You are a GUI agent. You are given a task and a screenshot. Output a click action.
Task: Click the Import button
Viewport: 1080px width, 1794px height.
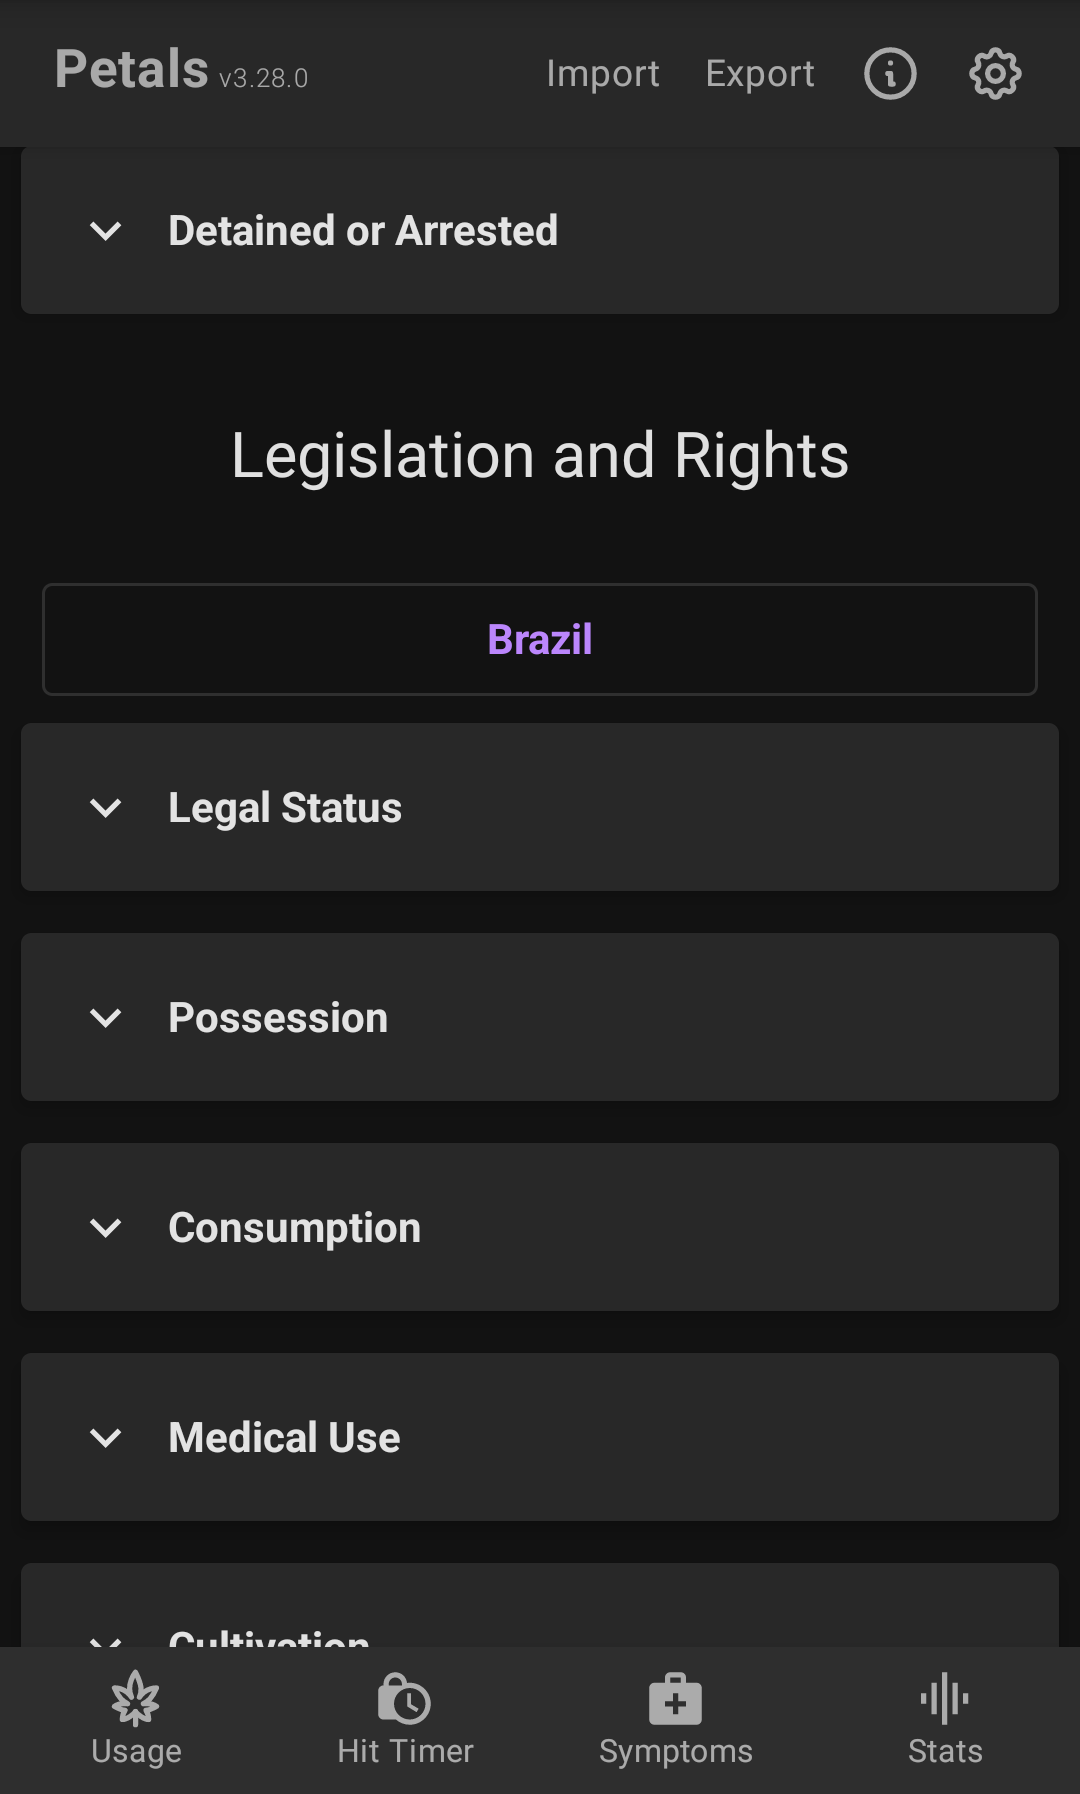(x=603, y=74)
